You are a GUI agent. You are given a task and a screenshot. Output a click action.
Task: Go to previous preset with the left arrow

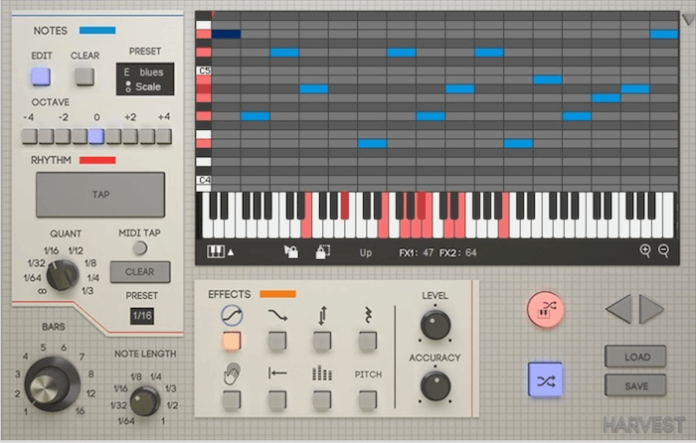coord(619,309)
